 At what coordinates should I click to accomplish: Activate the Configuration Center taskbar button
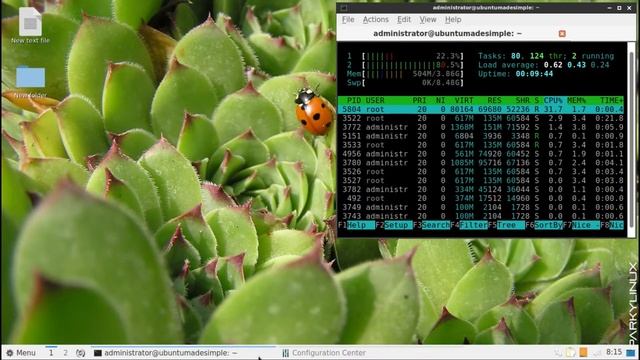point(324,353)
